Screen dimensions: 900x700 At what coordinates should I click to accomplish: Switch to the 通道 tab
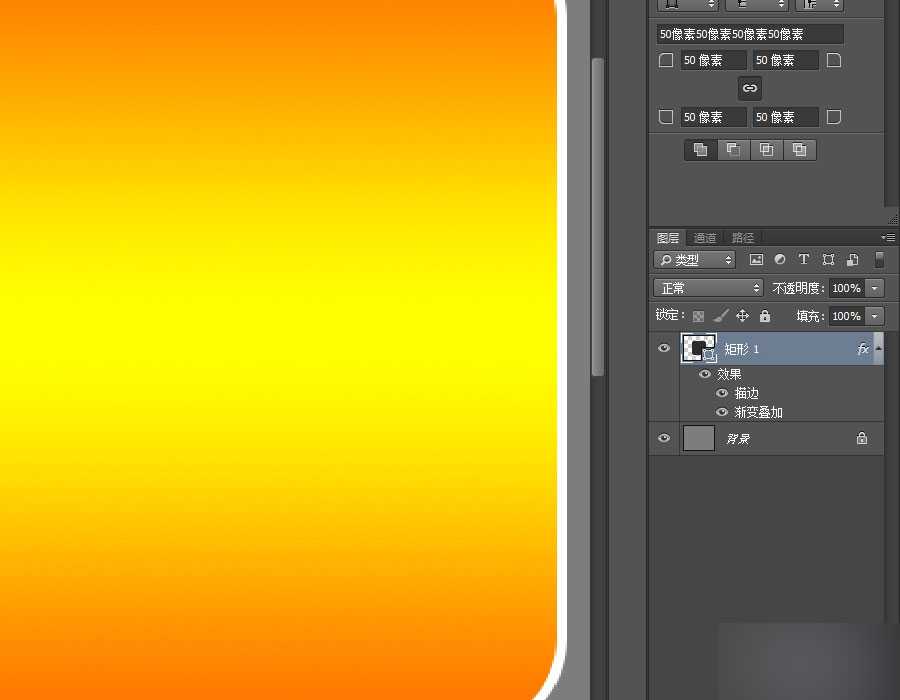pos(705,238)
